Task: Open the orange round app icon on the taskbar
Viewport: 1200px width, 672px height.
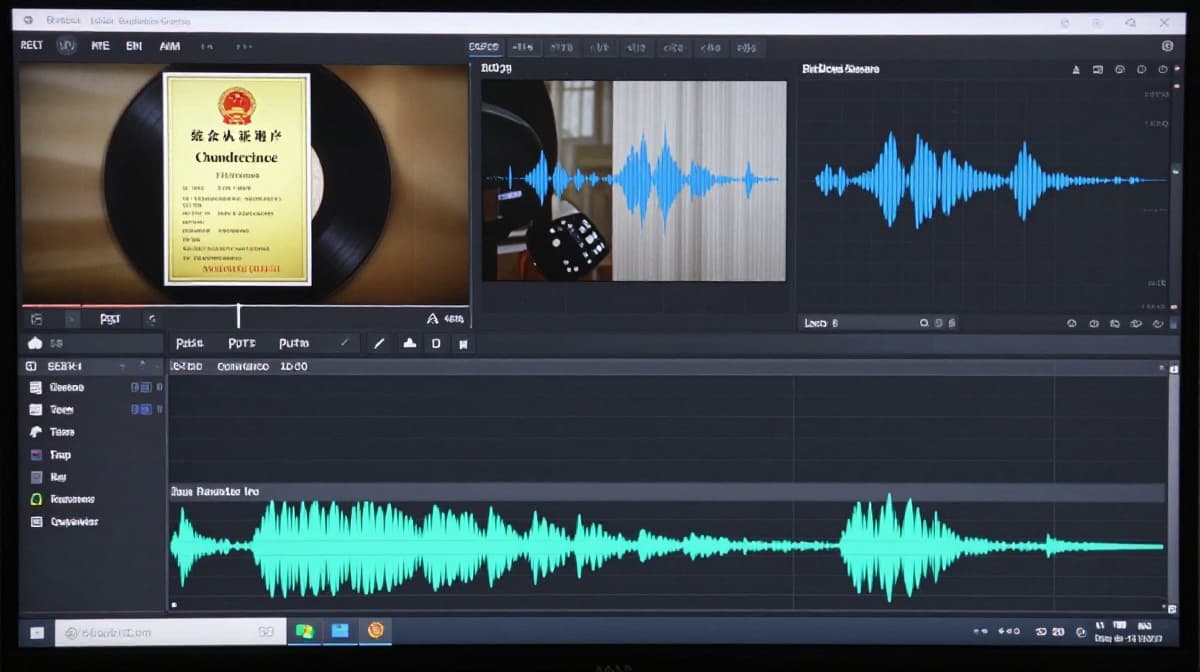Action: point(376,630)
